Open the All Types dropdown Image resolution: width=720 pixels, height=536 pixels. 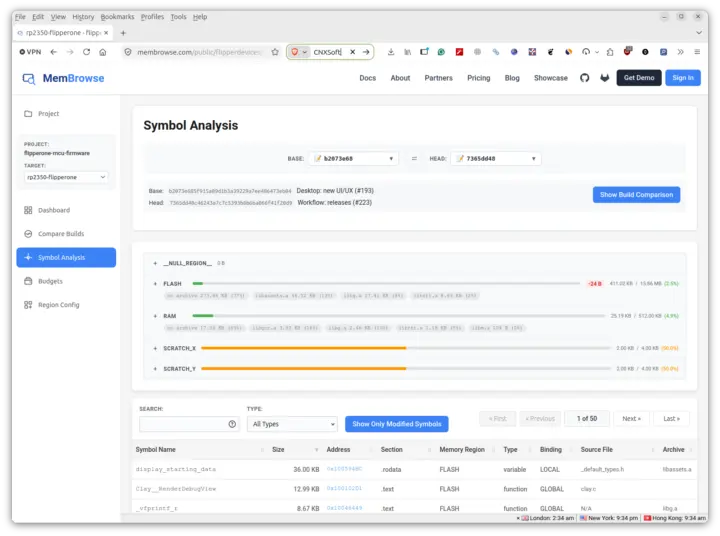[292, 424]
